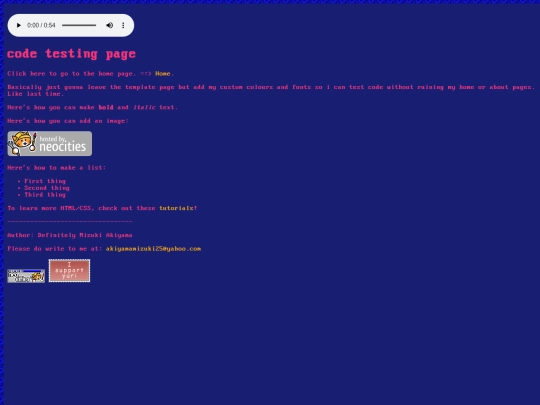540x405 pixels.
Task: Click the Author: Definitely Mizuki Akiyama line
Action: (x=70, y=235)
